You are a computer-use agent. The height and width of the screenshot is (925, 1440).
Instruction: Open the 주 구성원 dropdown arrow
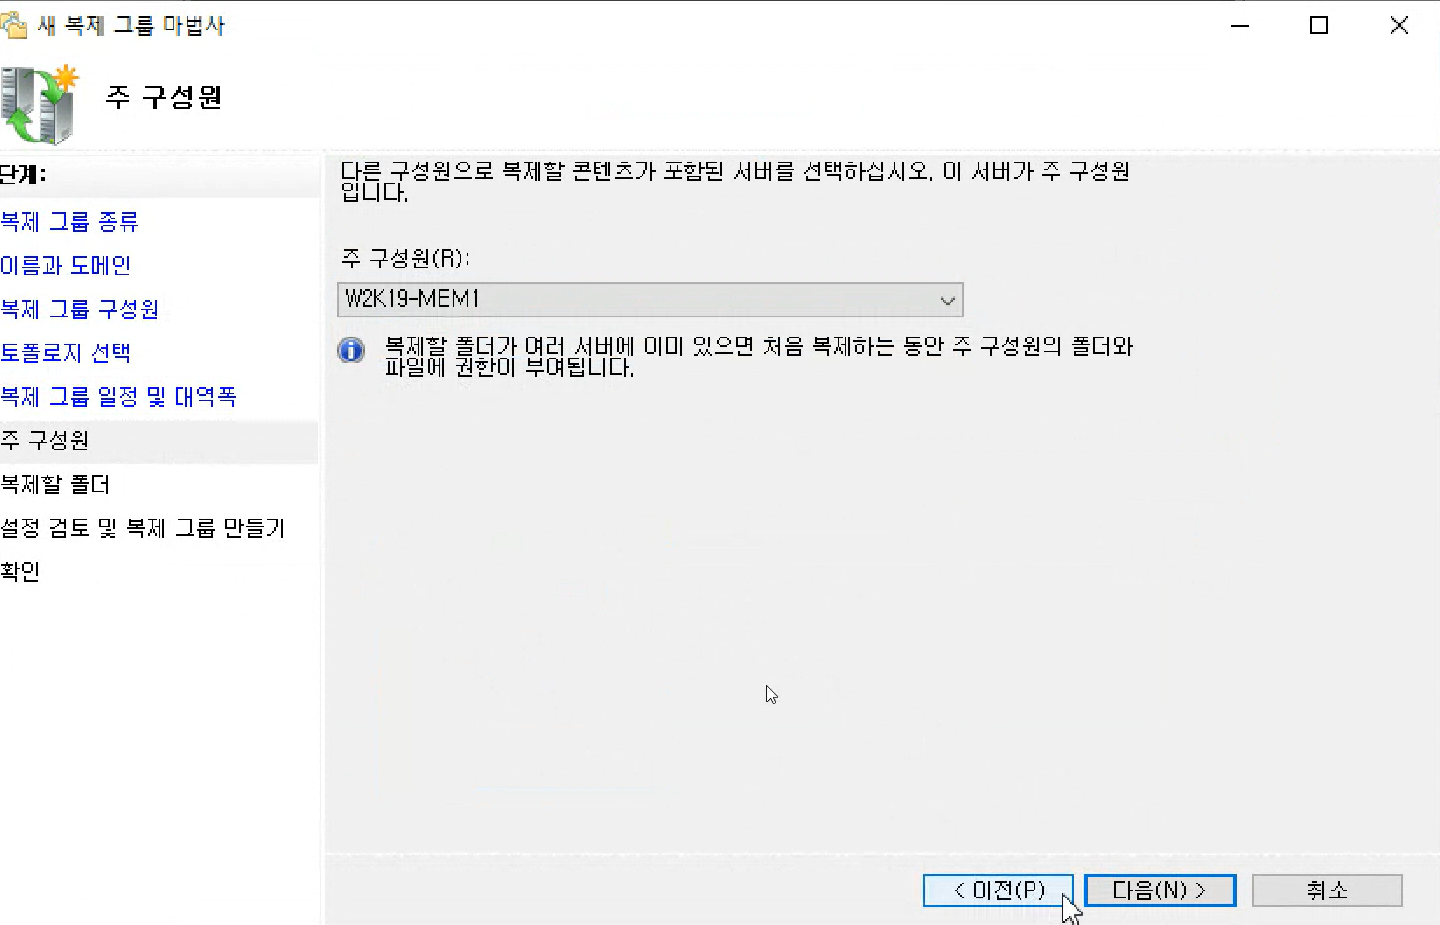coord(947,300)
